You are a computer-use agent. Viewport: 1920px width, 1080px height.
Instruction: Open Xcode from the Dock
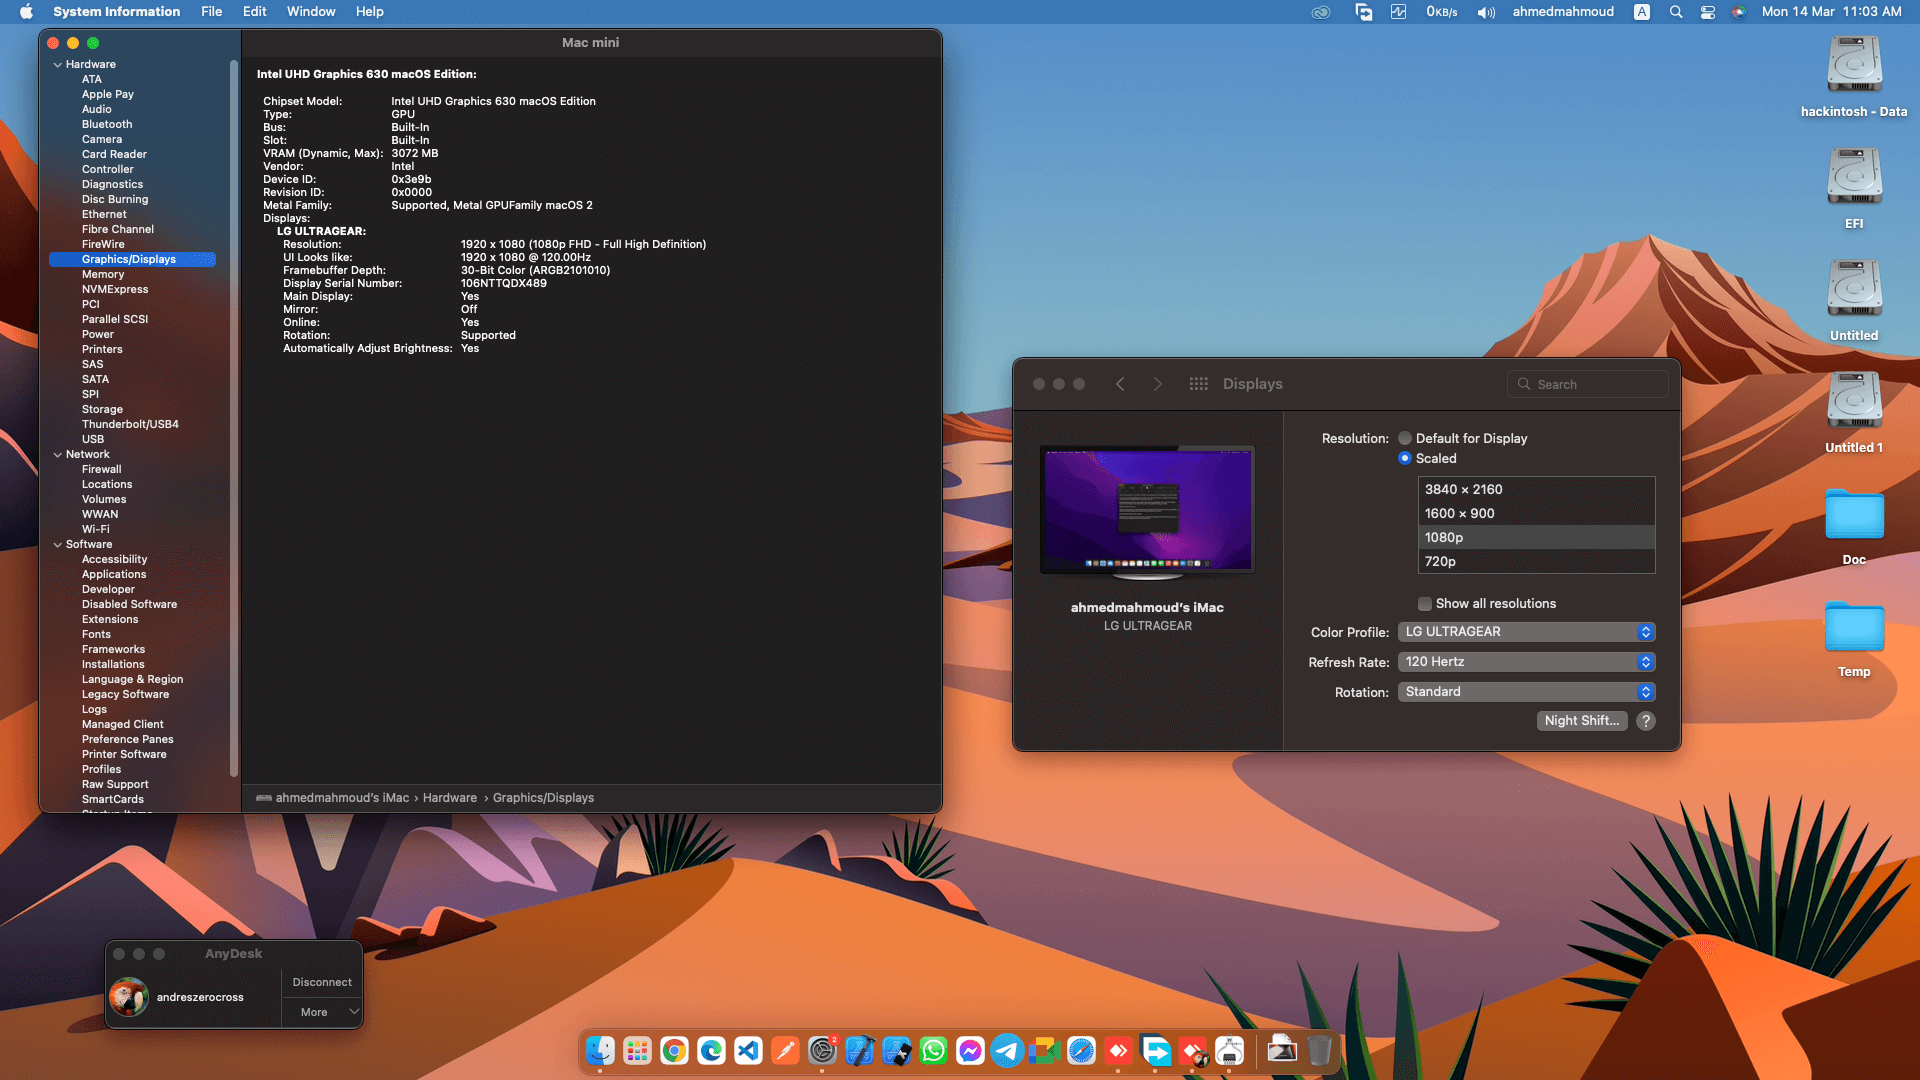pos(859,1051)
